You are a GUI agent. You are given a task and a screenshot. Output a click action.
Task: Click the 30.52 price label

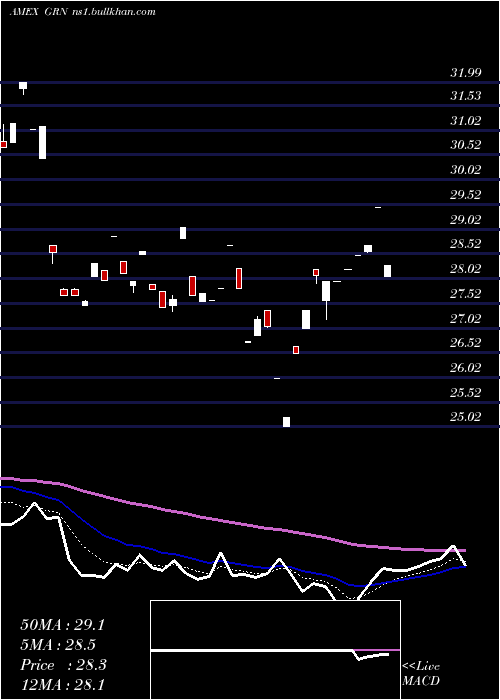pos(466,145)
